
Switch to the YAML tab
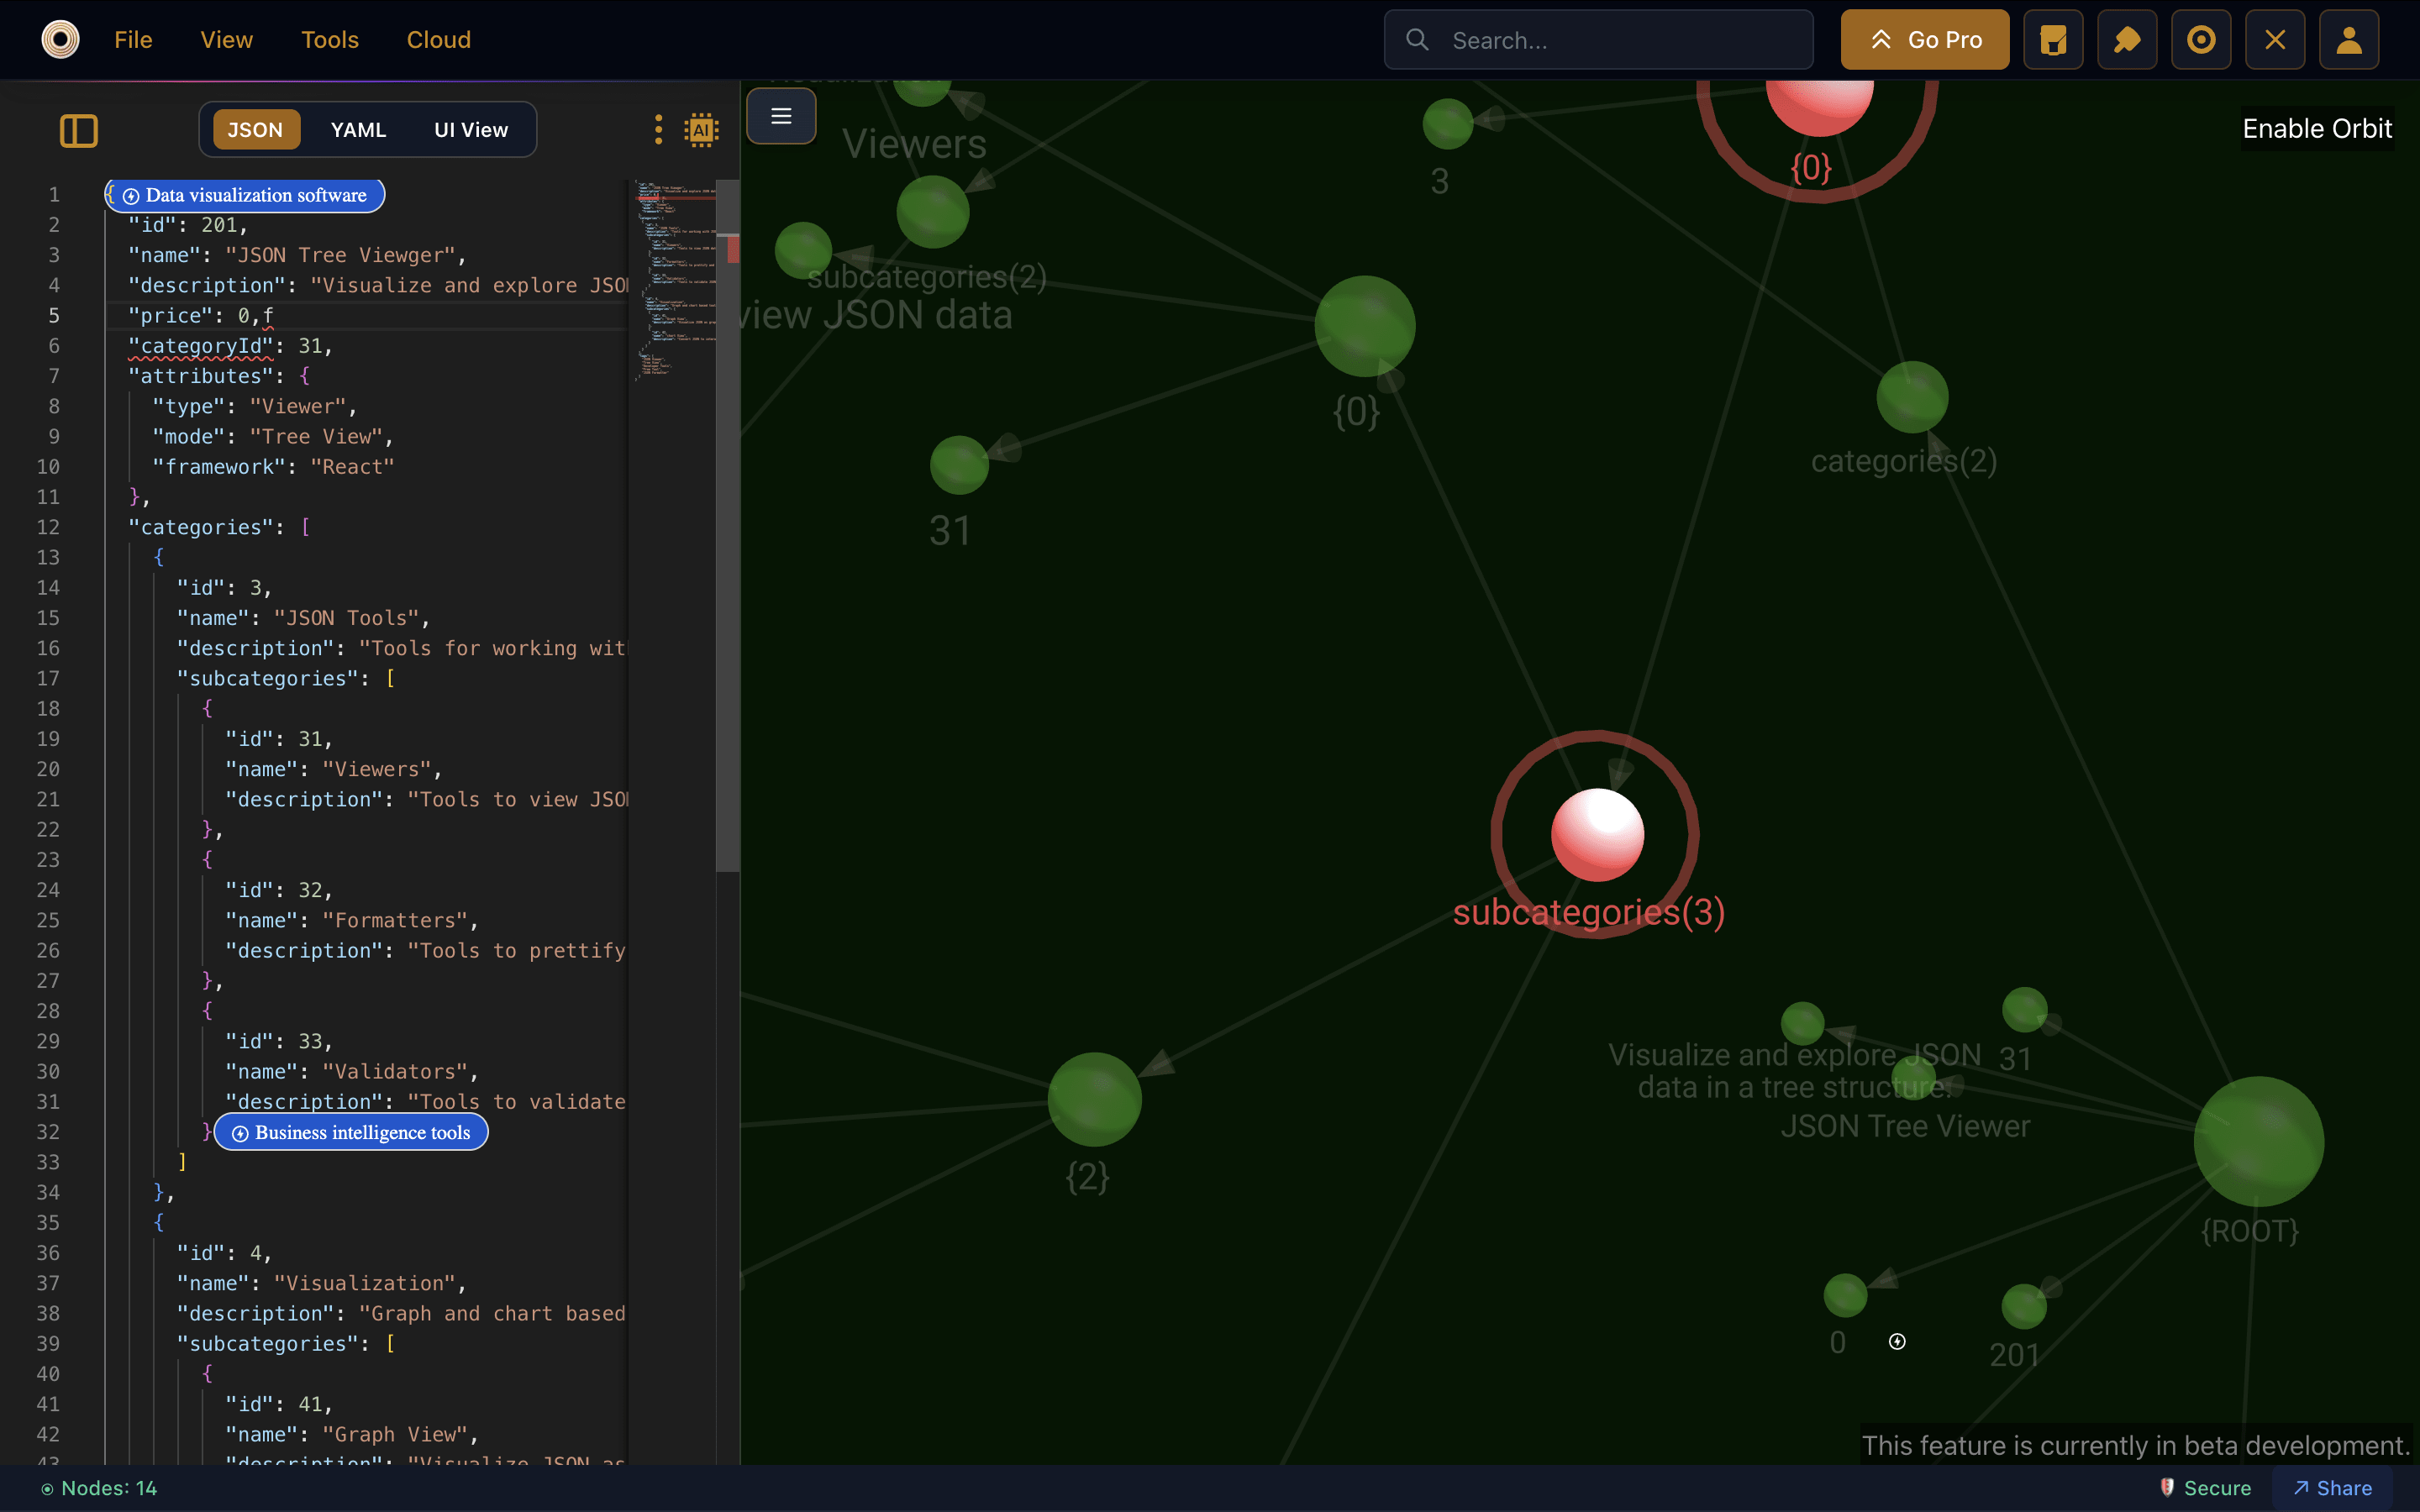pyautogui.click(x=358, y=130)
